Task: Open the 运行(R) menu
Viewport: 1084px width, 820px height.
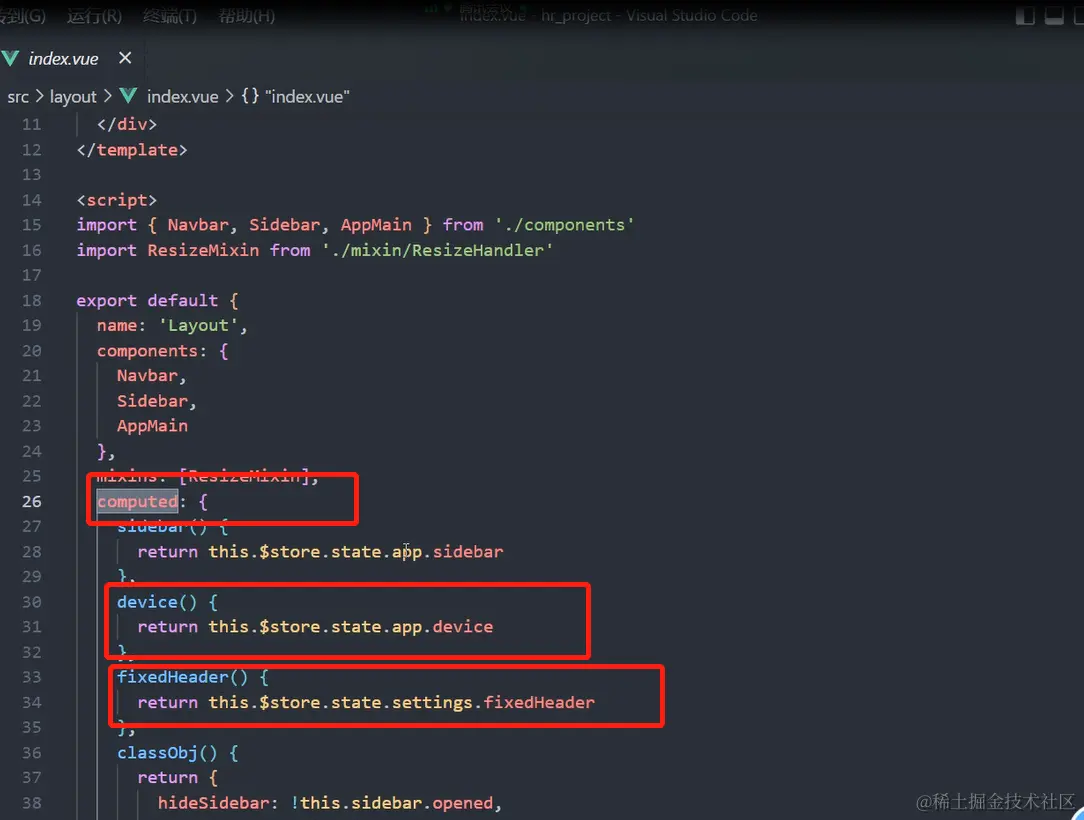Action: pyautogui.click(x=94, y=15)
